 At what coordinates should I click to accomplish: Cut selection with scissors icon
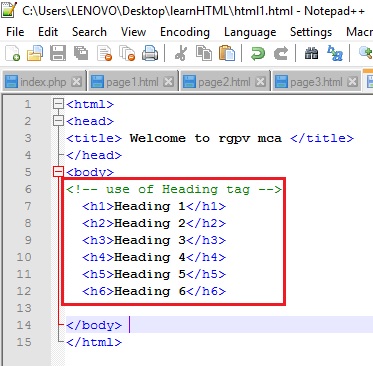point(181,53)
